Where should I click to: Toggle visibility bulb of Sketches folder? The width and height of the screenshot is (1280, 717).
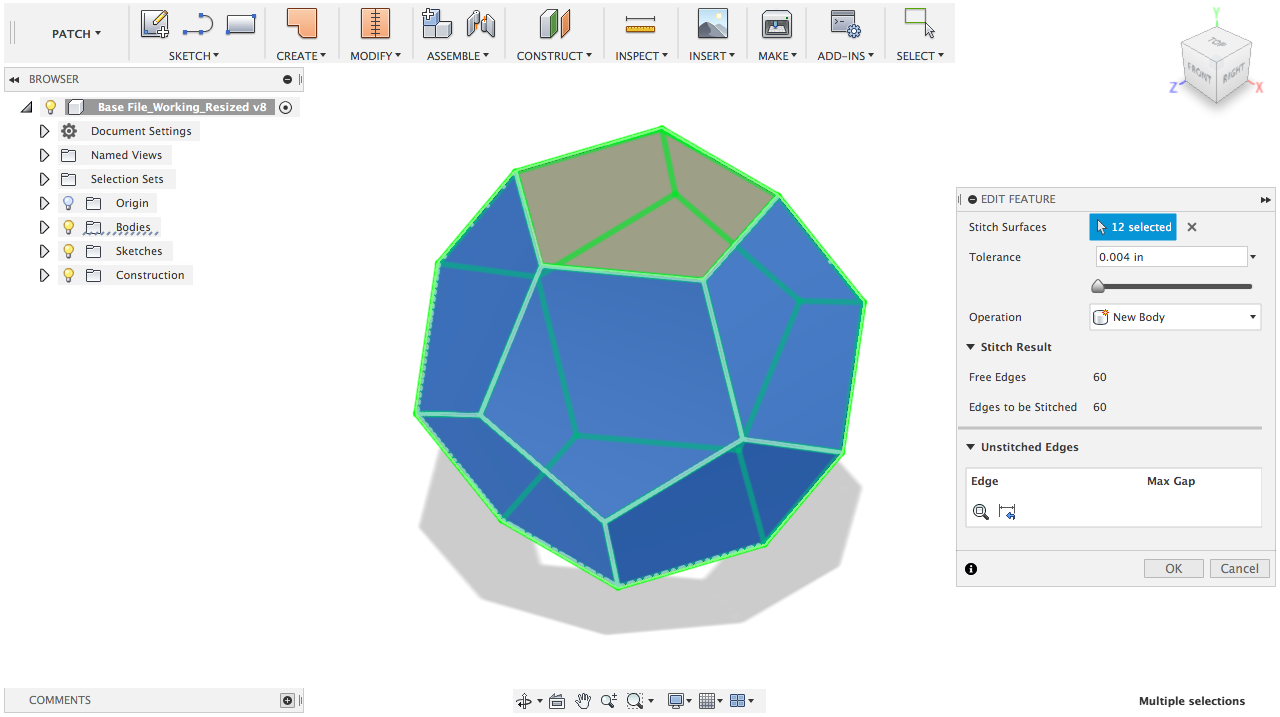coord(69,251)
